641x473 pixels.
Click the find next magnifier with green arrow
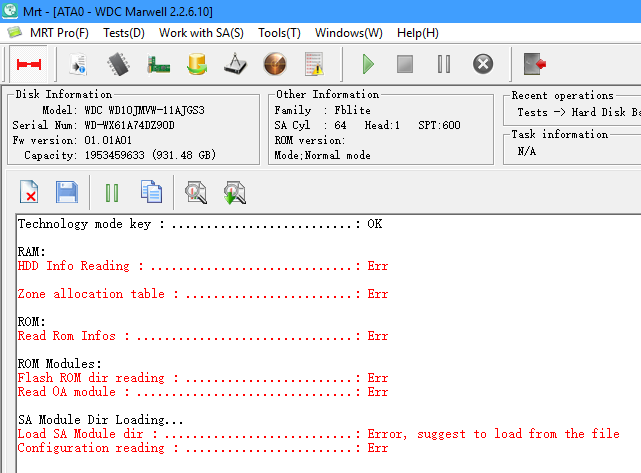pyautogui.click(x=235, y=193)
